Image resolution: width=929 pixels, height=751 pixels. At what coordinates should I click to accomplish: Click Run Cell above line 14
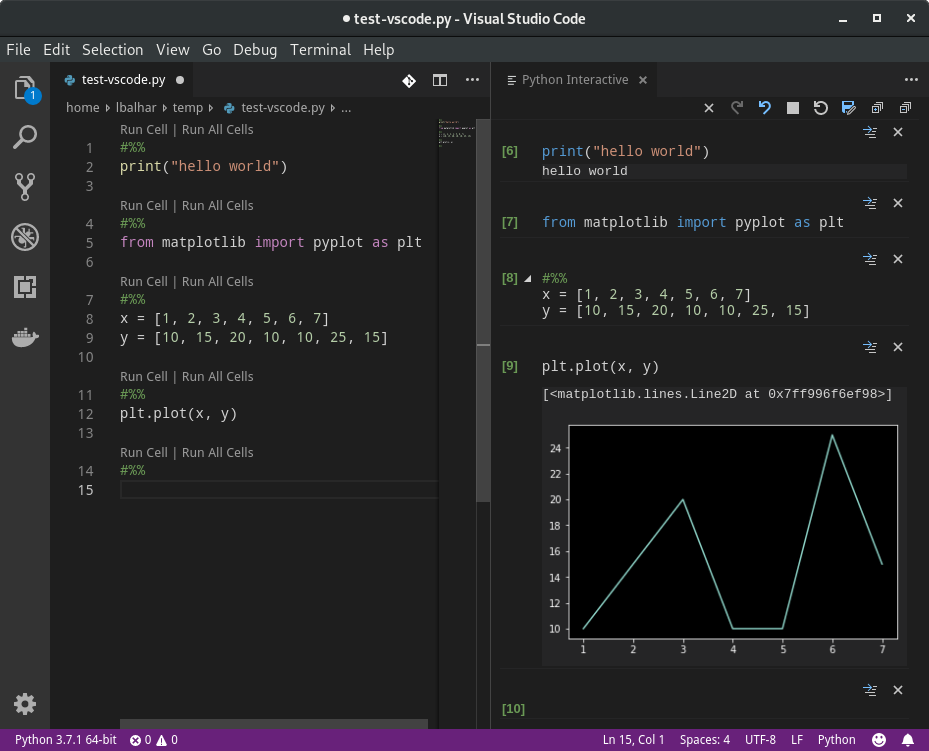tap(144, 452)
